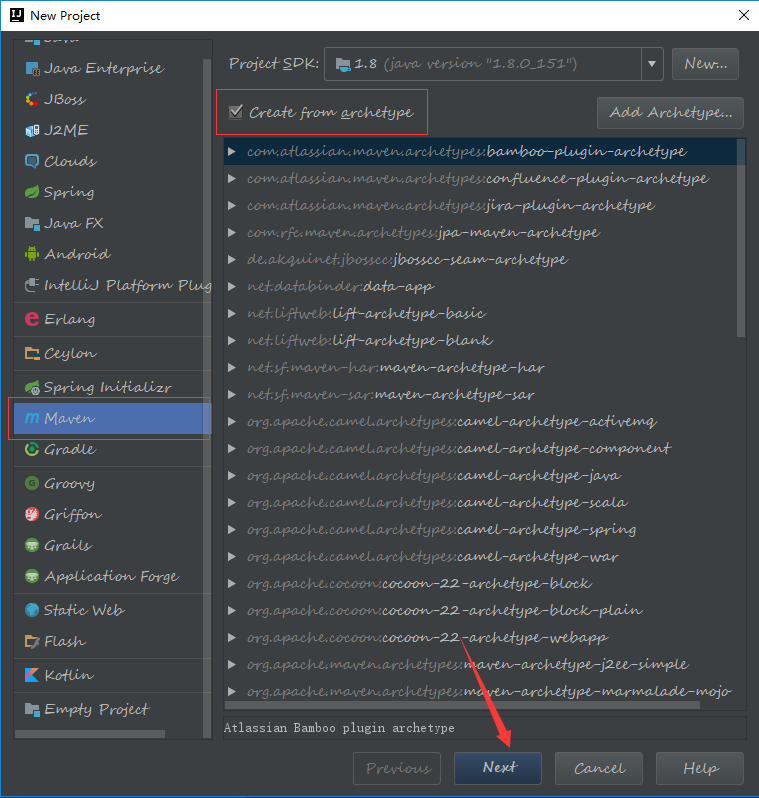Click the Help button

tap(700, 768)
